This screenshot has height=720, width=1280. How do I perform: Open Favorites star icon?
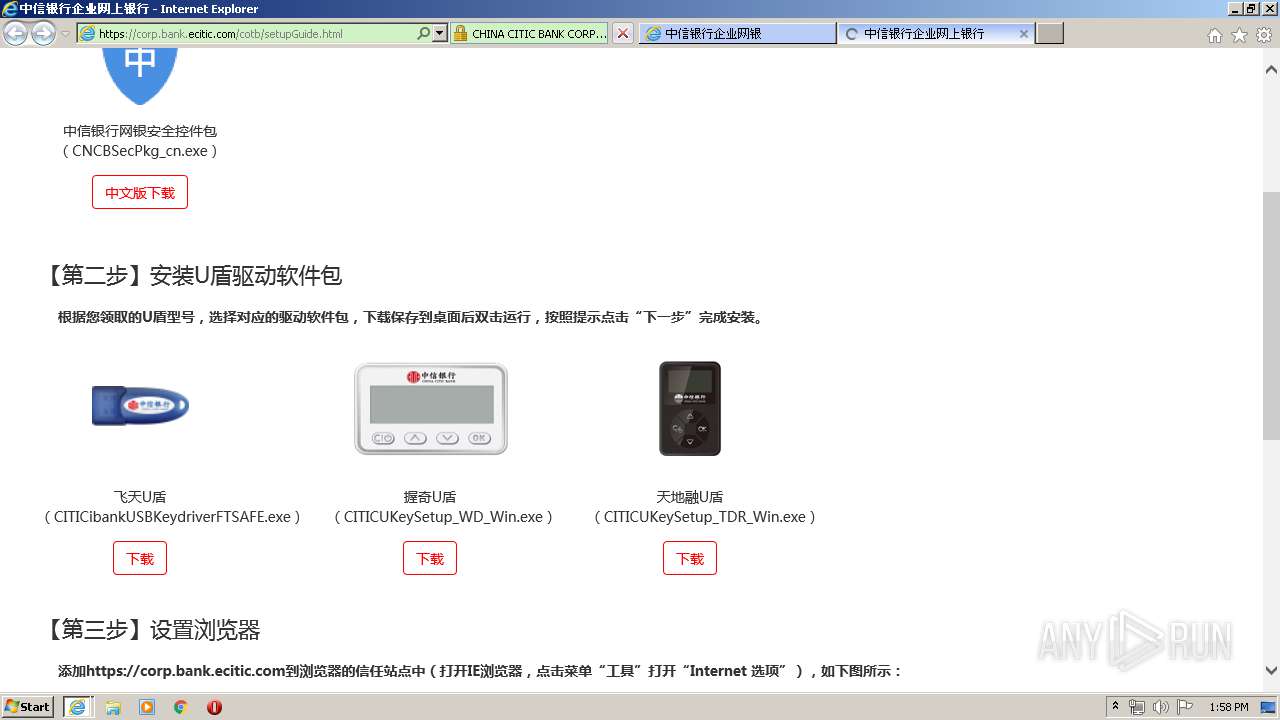pos(1239,35)
